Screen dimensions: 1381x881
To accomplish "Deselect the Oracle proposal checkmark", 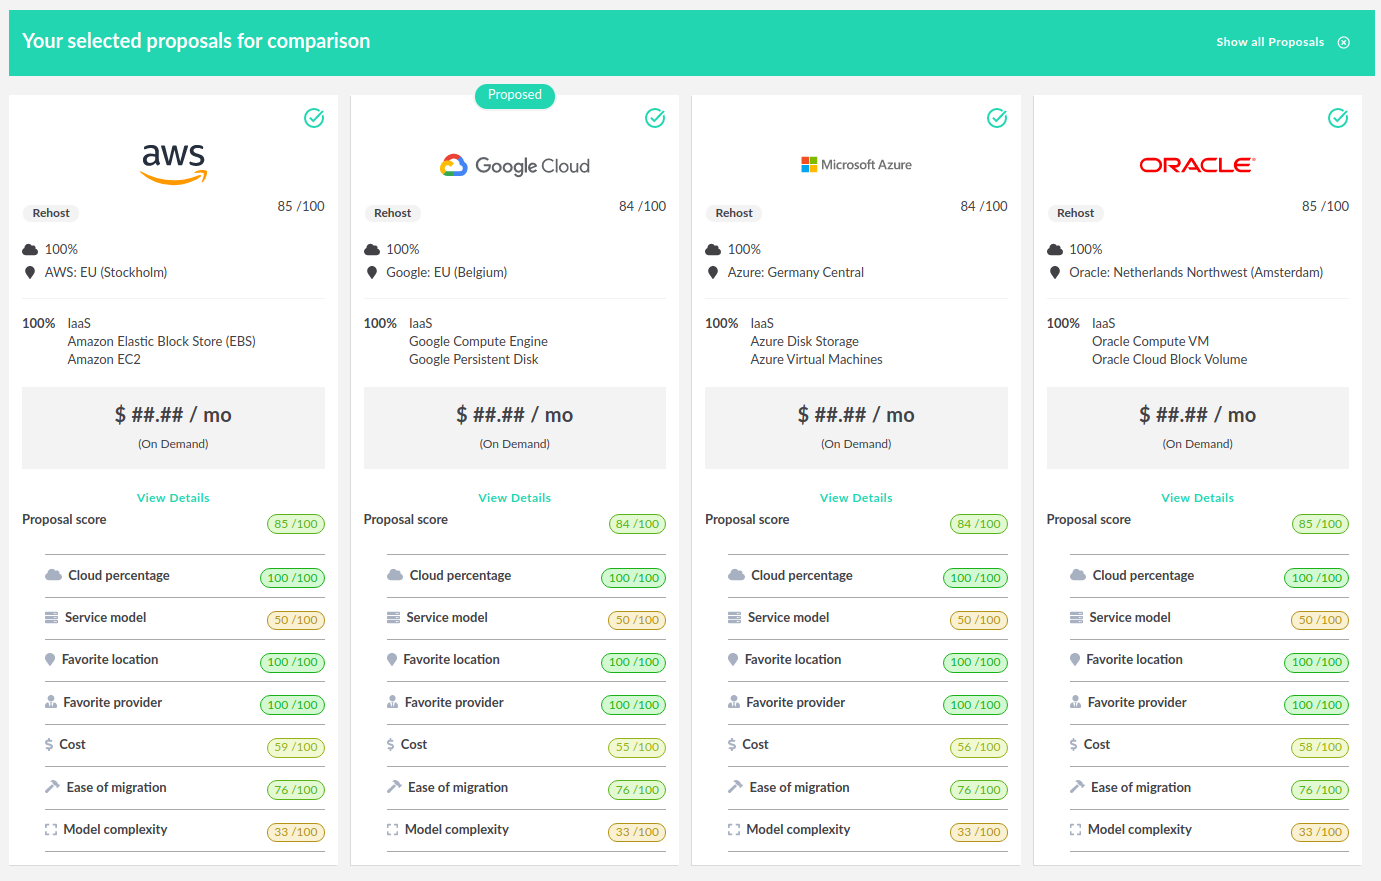I will (x=1338, y=118).
